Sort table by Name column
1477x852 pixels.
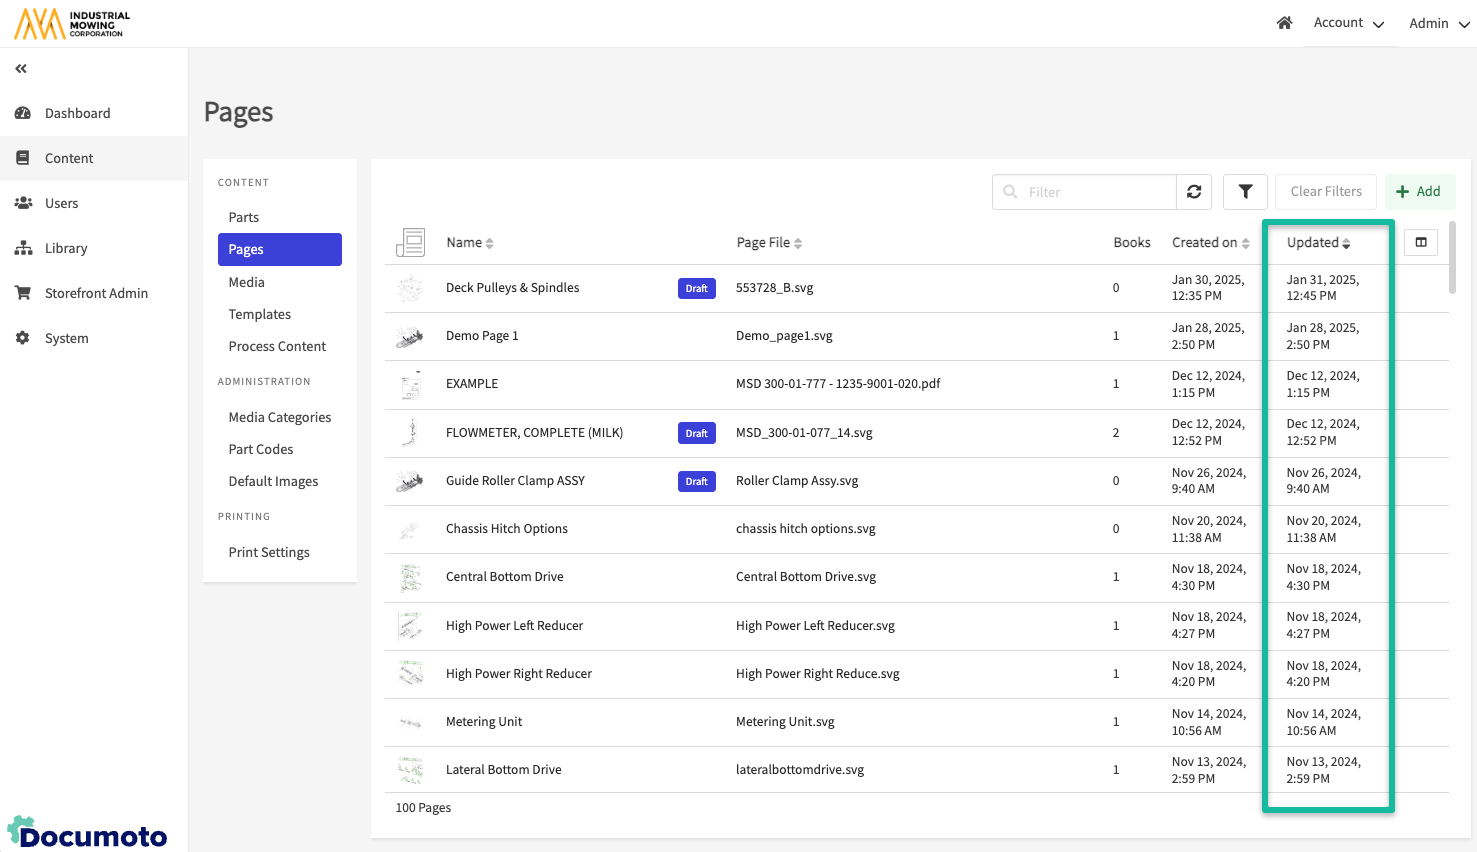(469, 243)
